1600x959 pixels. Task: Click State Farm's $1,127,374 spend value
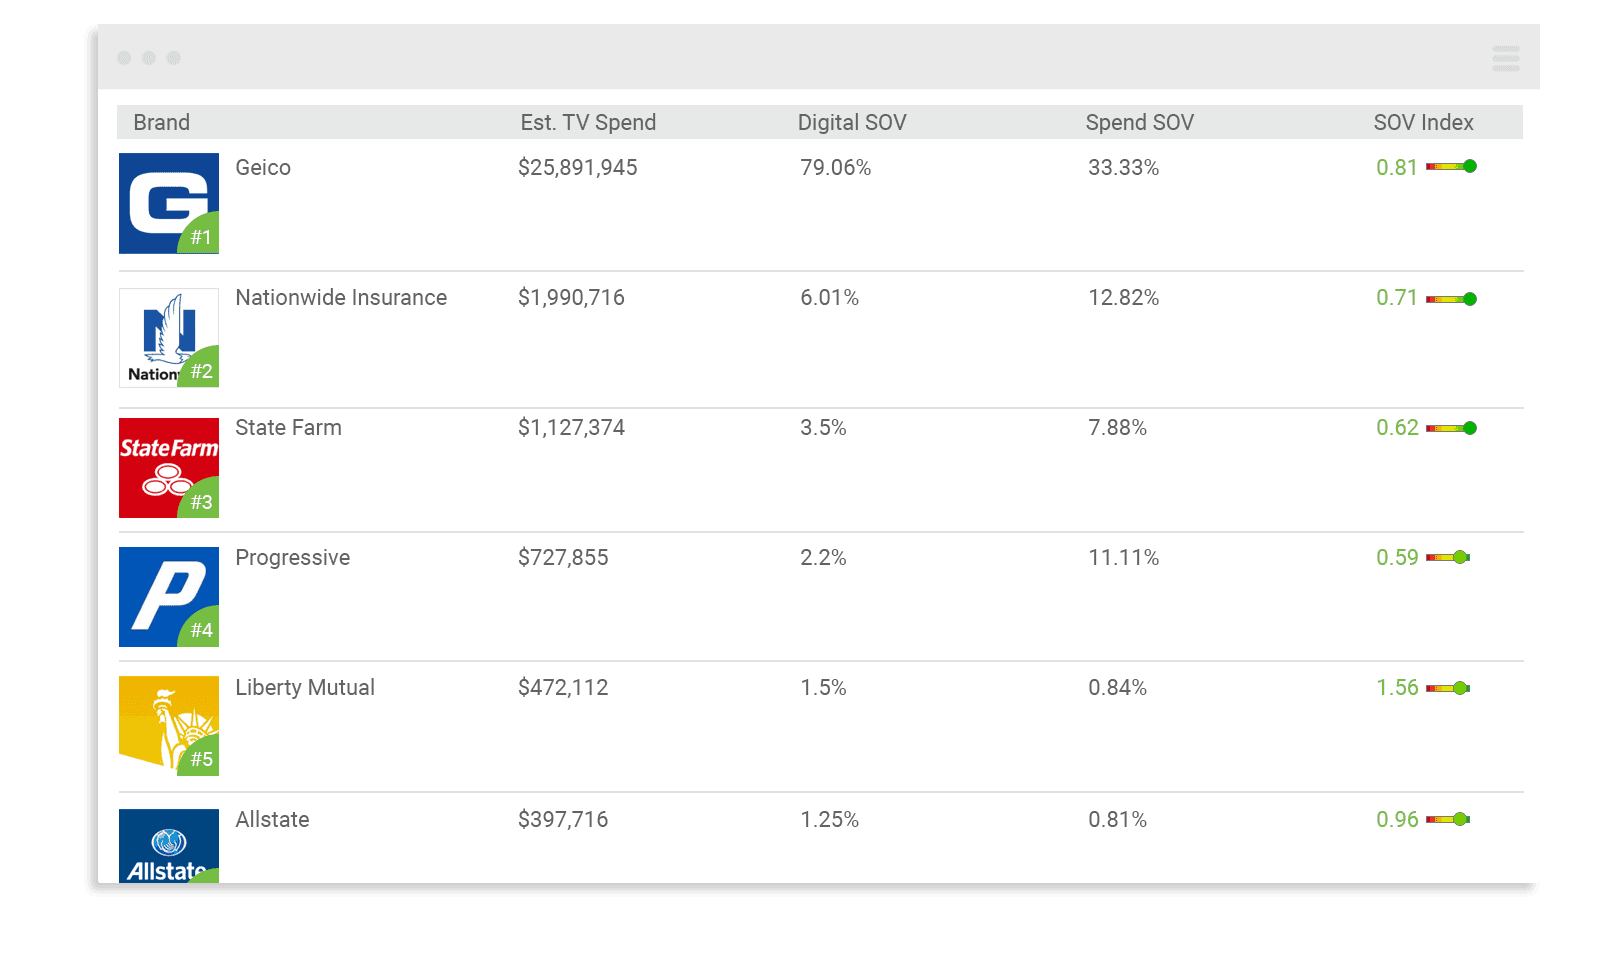tap(571, 427)
